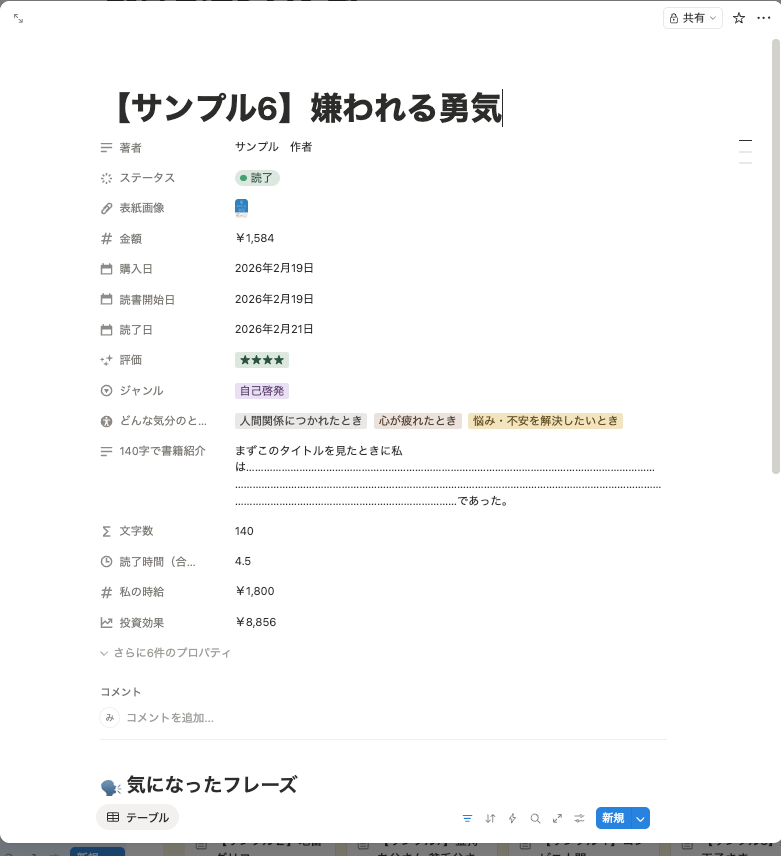Open the three-dot page options menu

click(x=764, y=18)
